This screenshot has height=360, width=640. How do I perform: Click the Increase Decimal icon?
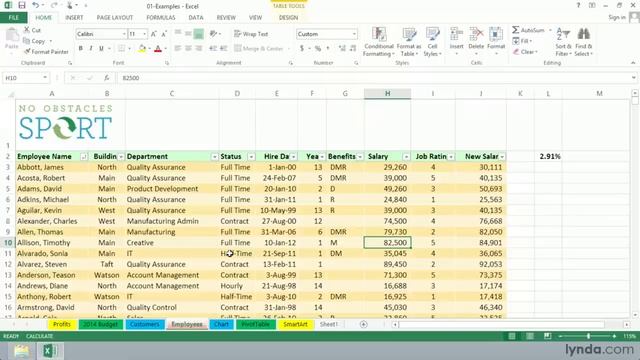[342, 49]
